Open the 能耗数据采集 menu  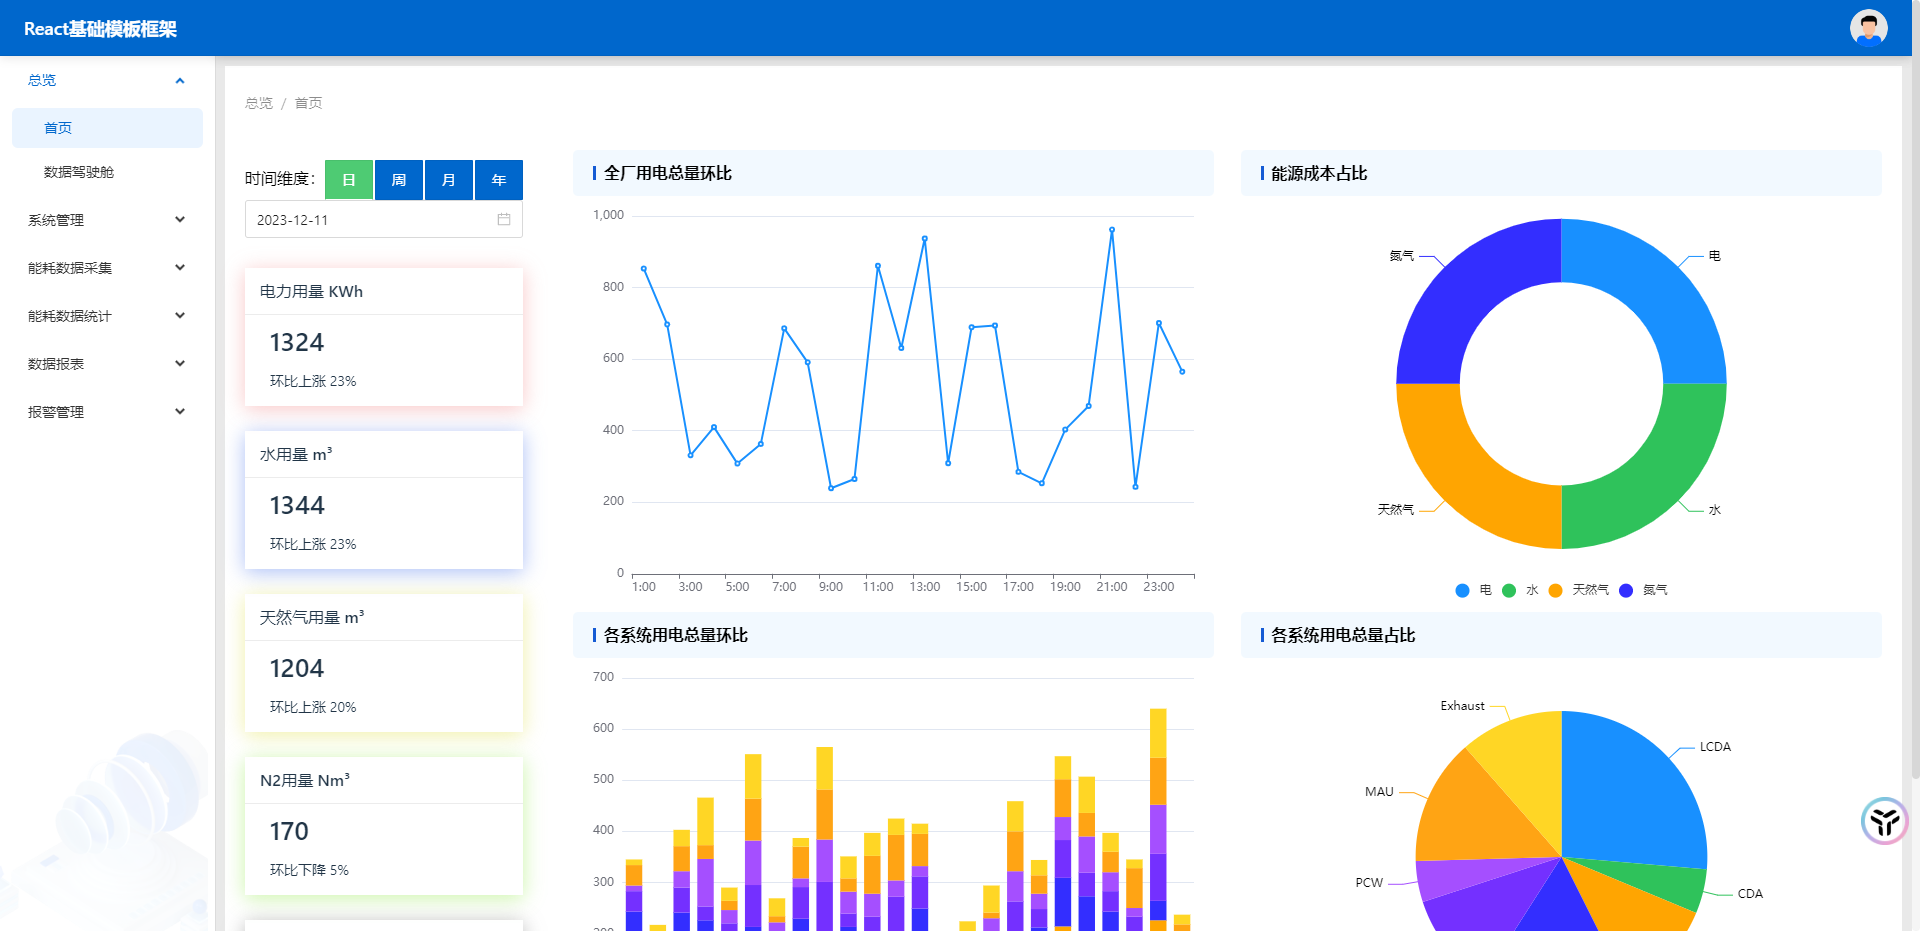(107, 268)
